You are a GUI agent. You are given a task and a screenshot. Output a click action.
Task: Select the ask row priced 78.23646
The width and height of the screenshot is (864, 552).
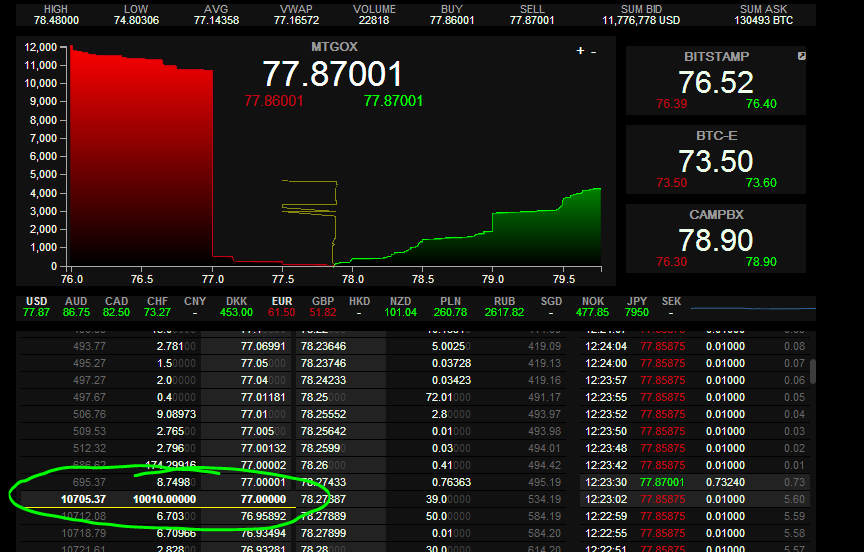click(x=431, y=347)
